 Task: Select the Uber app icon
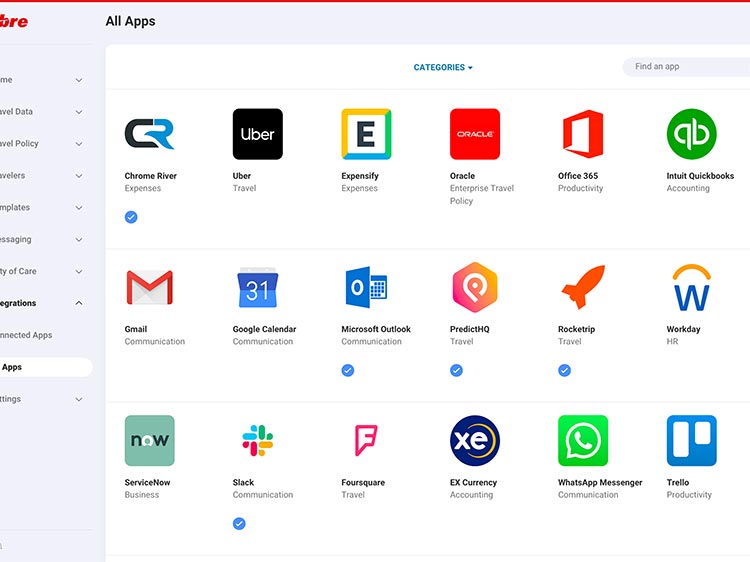257,134
